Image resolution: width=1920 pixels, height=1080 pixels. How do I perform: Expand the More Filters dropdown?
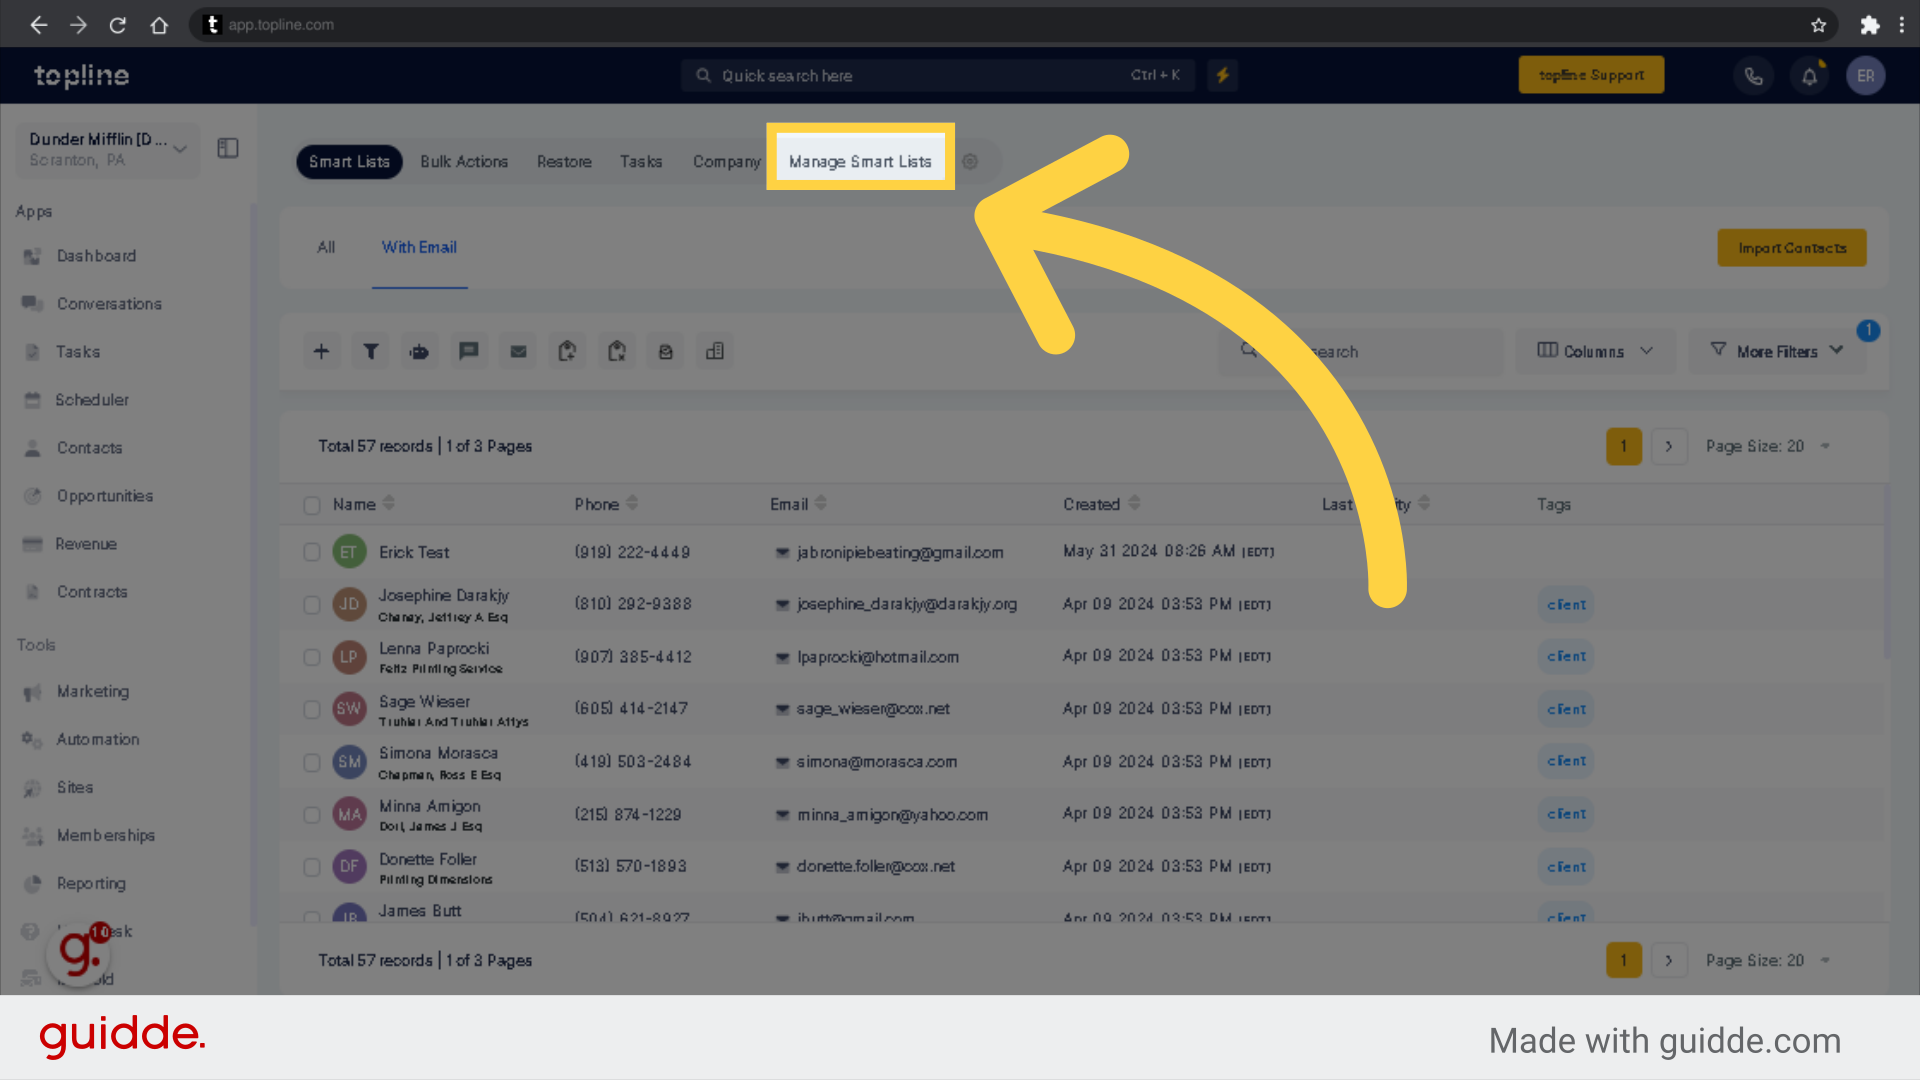(x=1778, y=351)
